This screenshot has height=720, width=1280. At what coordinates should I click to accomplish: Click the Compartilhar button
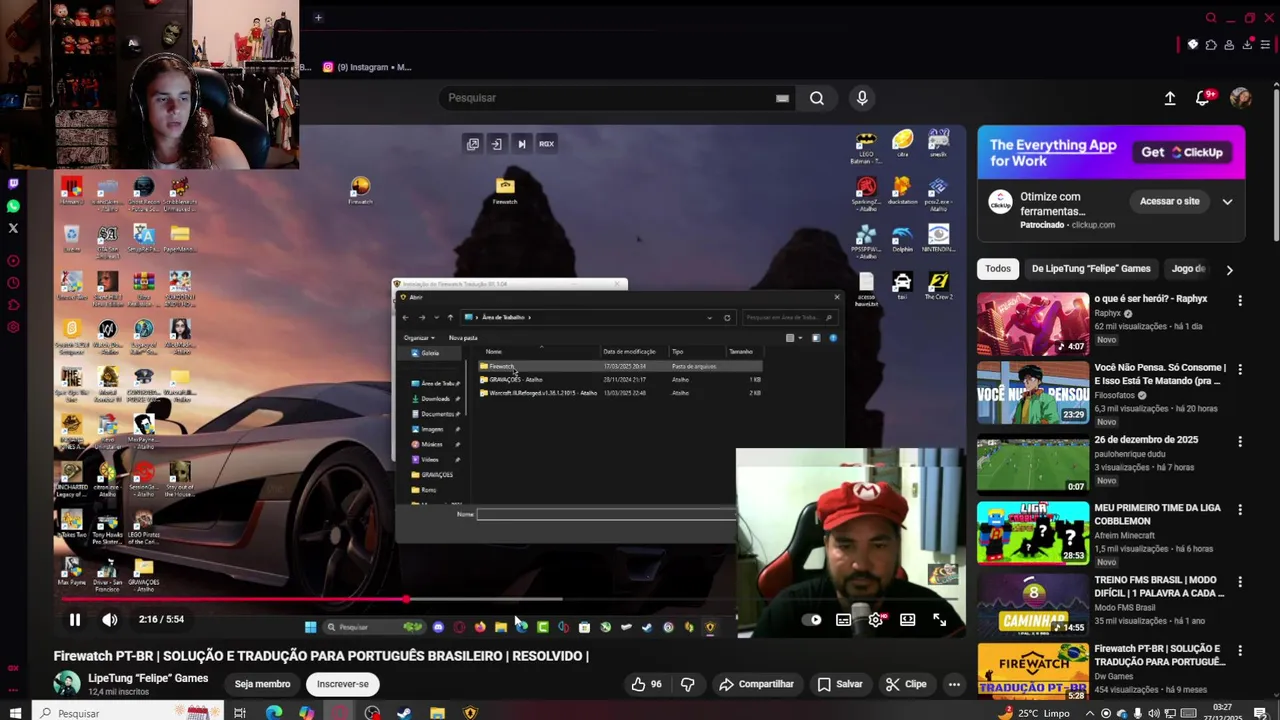click(756, 684)
